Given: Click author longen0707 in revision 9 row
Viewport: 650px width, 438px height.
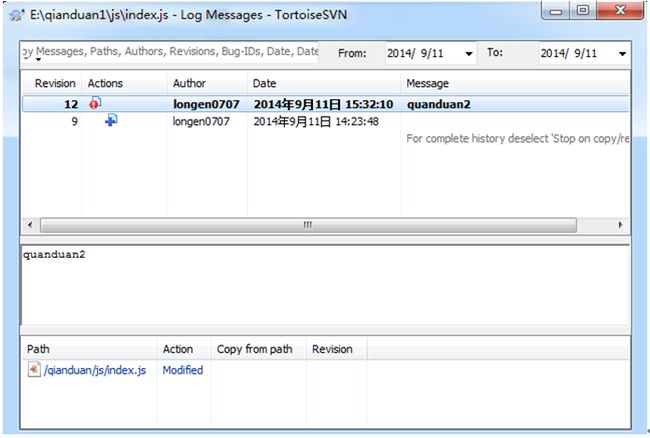Looking at the screenshot, I should [x=201, y=121].
